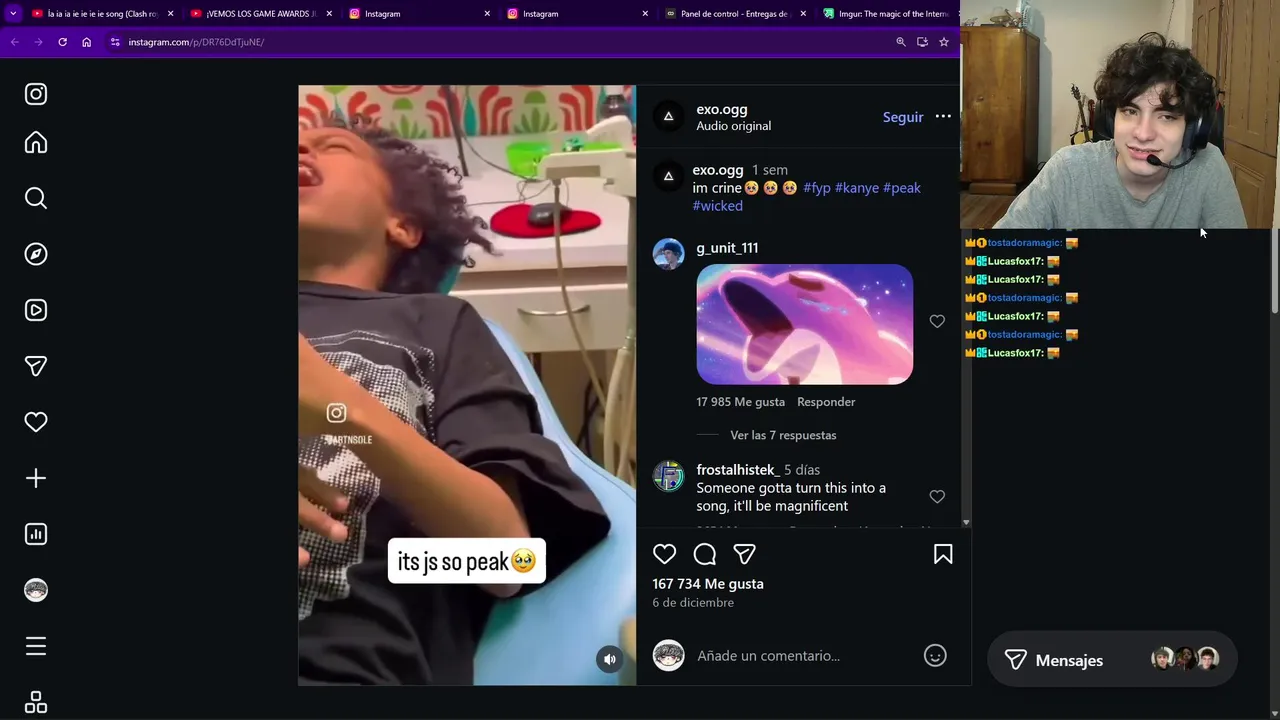Open Create plus icon in sidebar
1280x720 pixels.
tap(36, 478)
